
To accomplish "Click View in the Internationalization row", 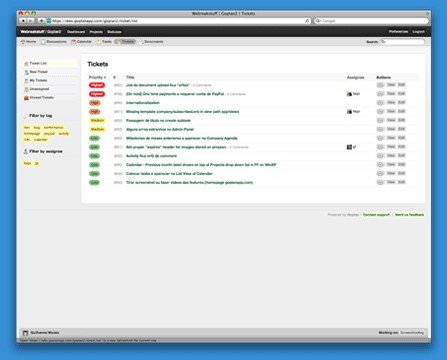I will [391, 103].
